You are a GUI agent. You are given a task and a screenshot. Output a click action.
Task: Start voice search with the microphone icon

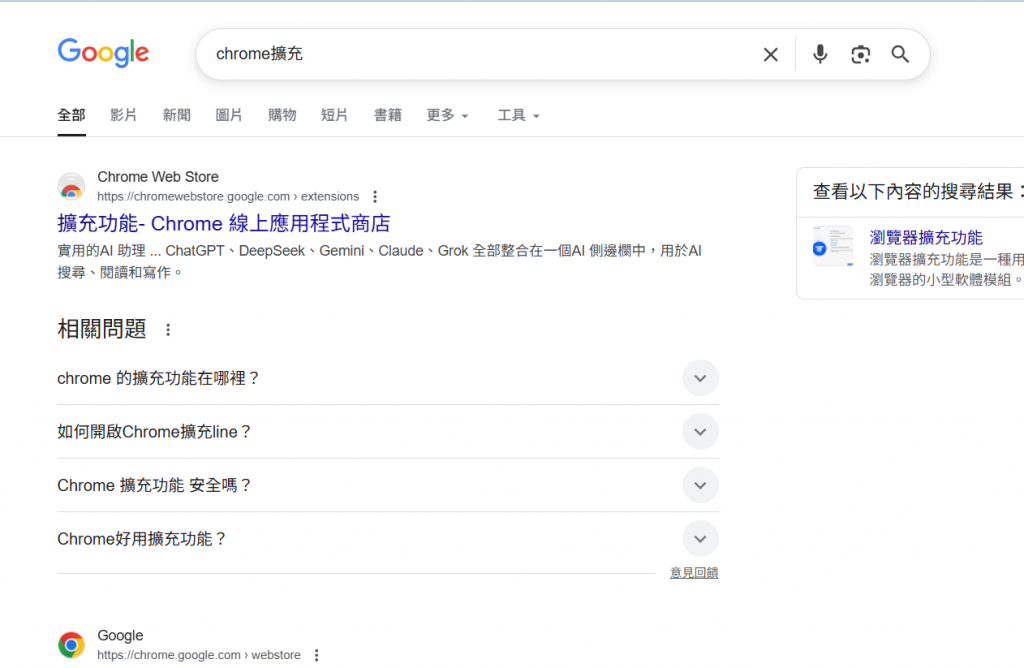820,54
